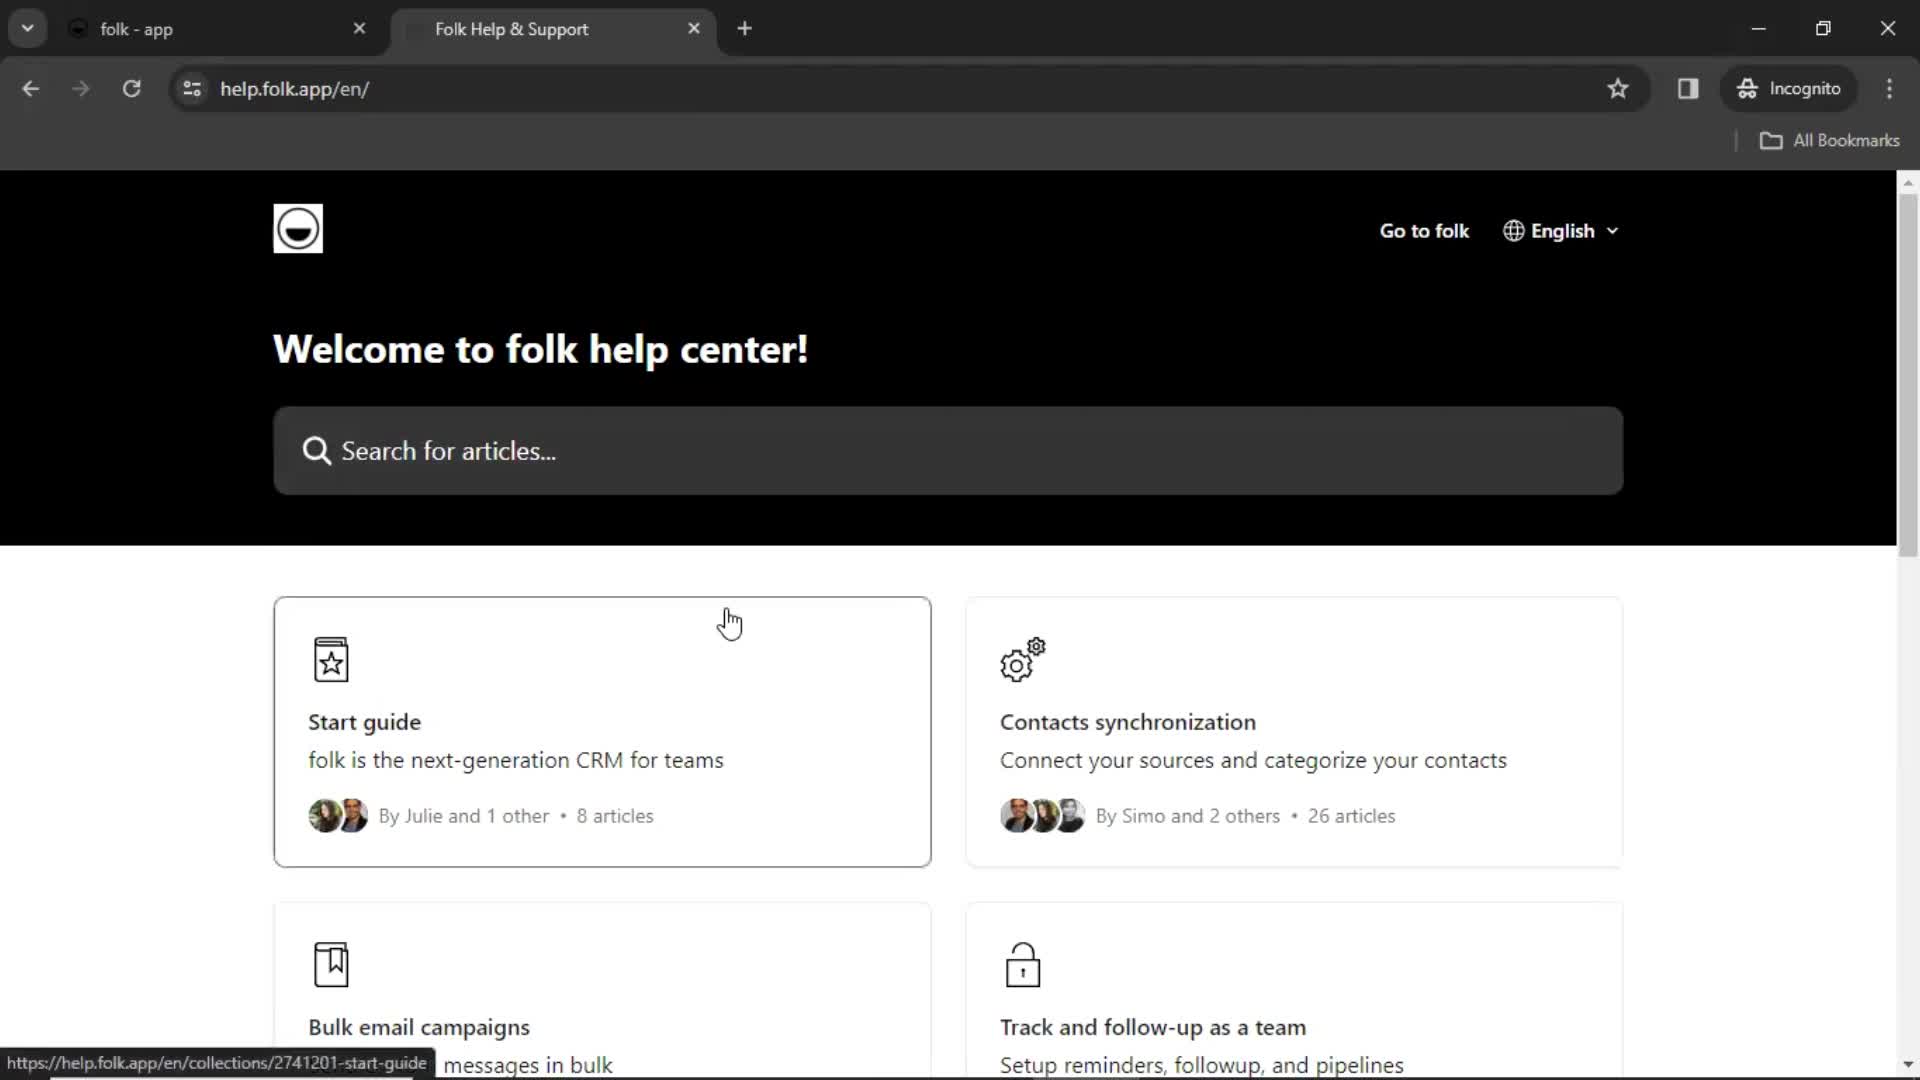The width and height of the screenshot is (1920, 1080).
Task: Switch to the folk - app tab
Action: [220, 29]
